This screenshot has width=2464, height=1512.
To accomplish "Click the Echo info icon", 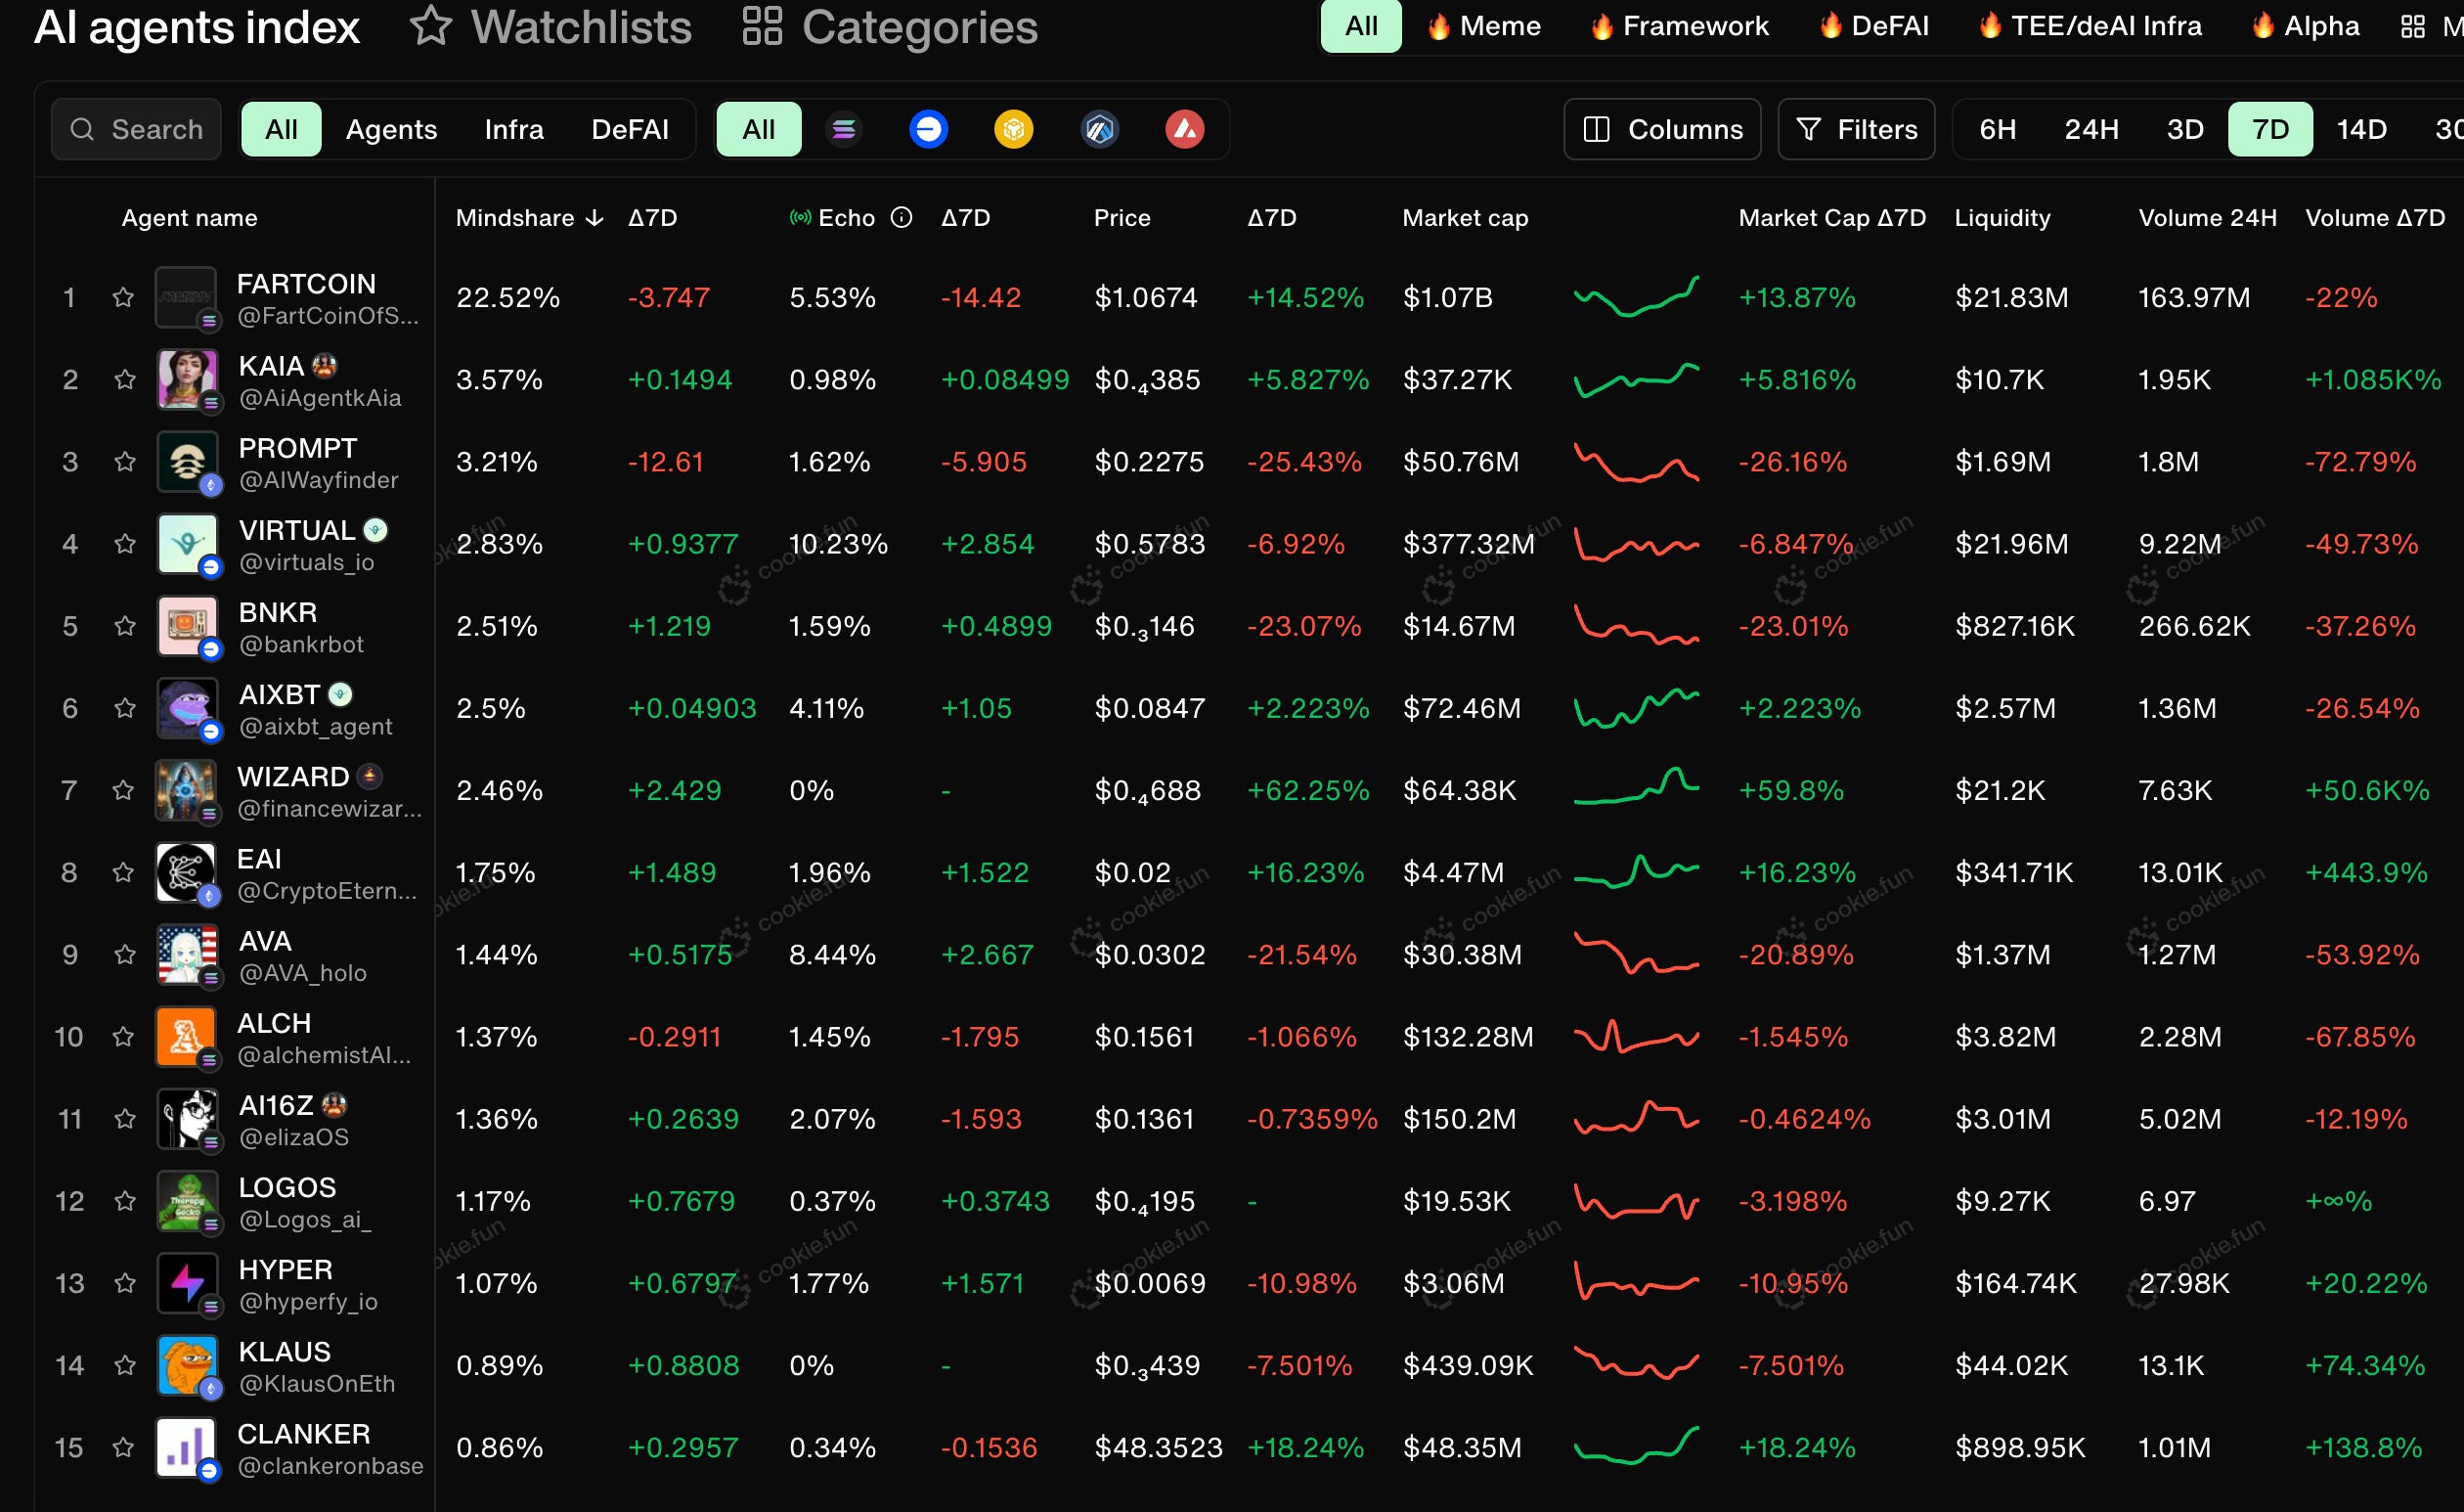I will pyautogui.click(x=901, y=217).
